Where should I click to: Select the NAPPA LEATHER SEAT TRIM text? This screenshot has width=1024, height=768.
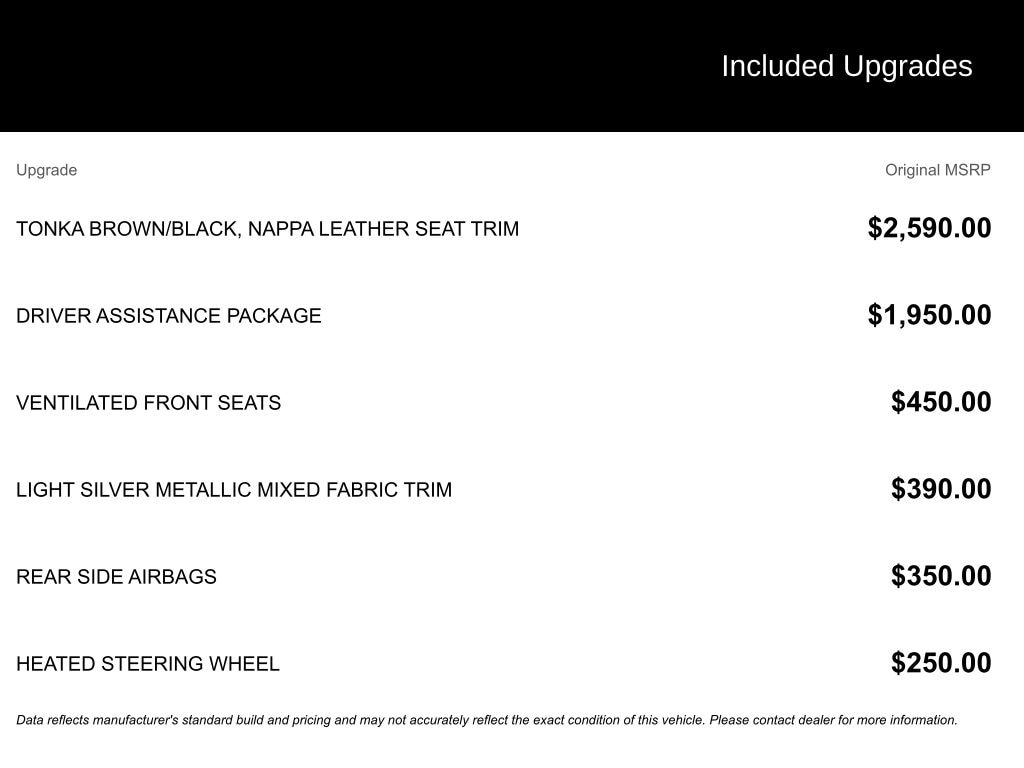coord(383,229)
